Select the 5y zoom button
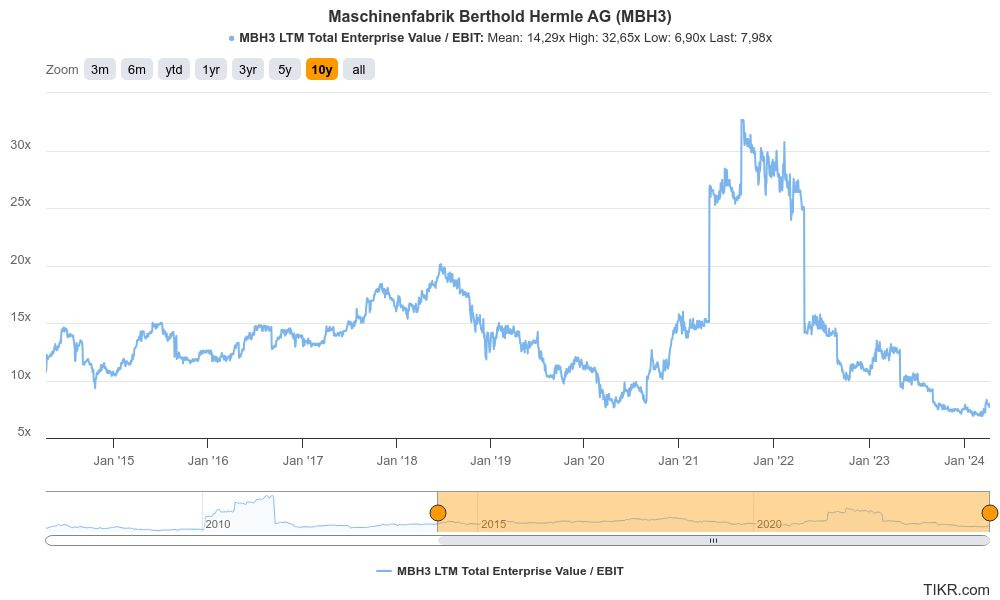The width and height of the screenshot is (1000, 600). pyautogui.click(x=284, y=70)
